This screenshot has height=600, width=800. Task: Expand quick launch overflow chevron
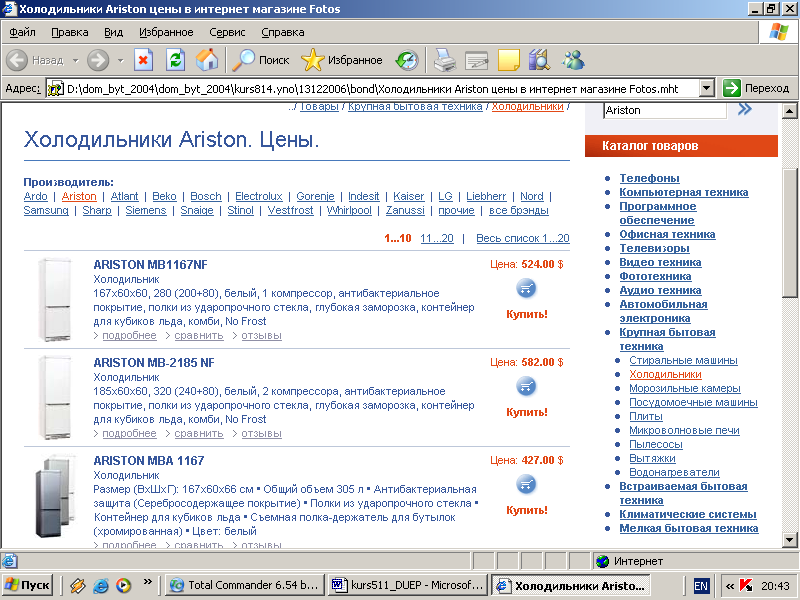point(147,582)
